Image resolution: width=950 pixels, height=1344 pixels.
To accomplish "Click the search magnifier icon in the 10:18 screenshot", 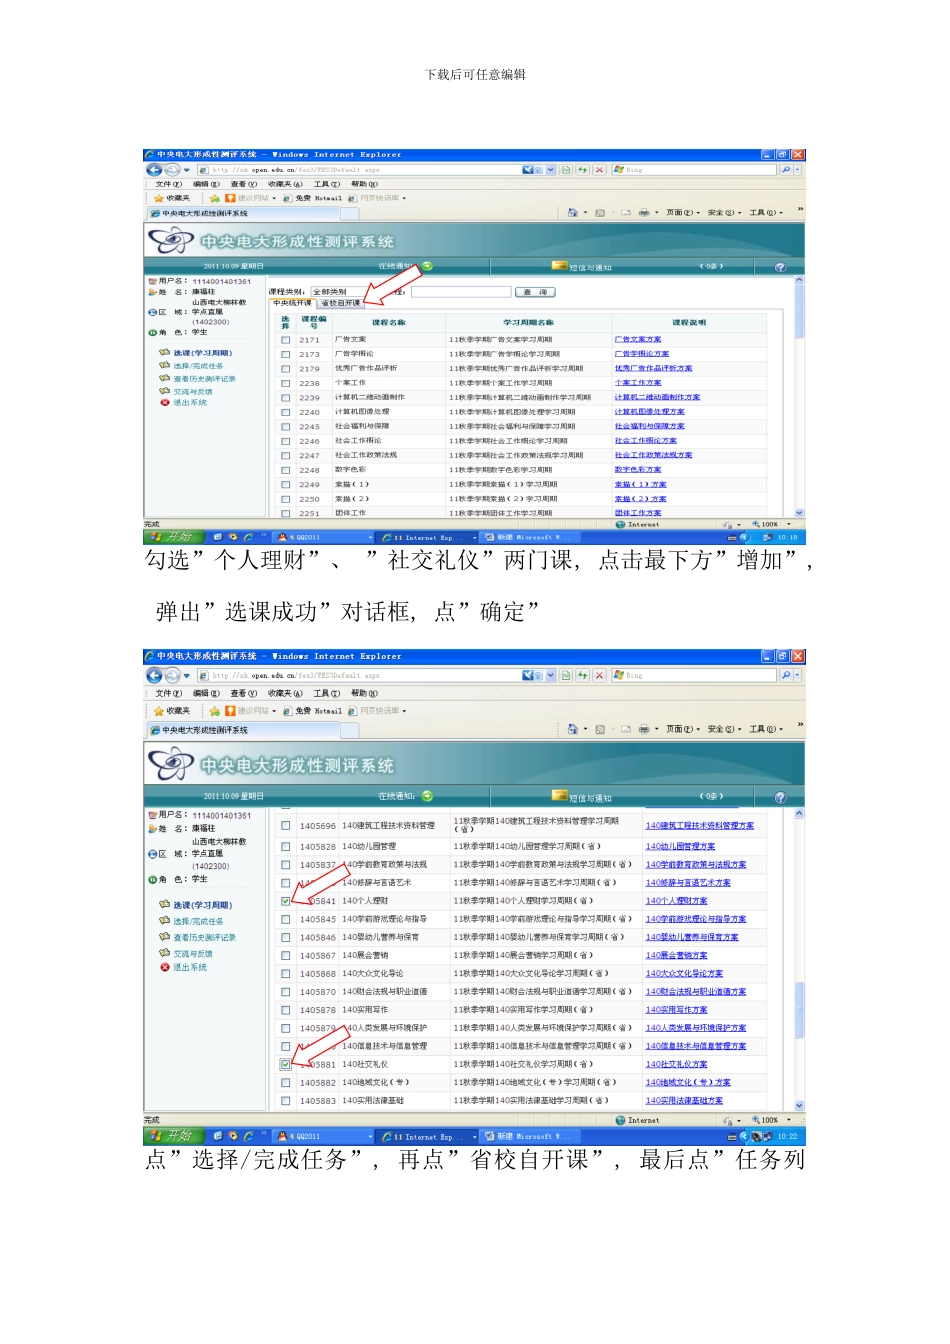I will (x=786, y=170).
